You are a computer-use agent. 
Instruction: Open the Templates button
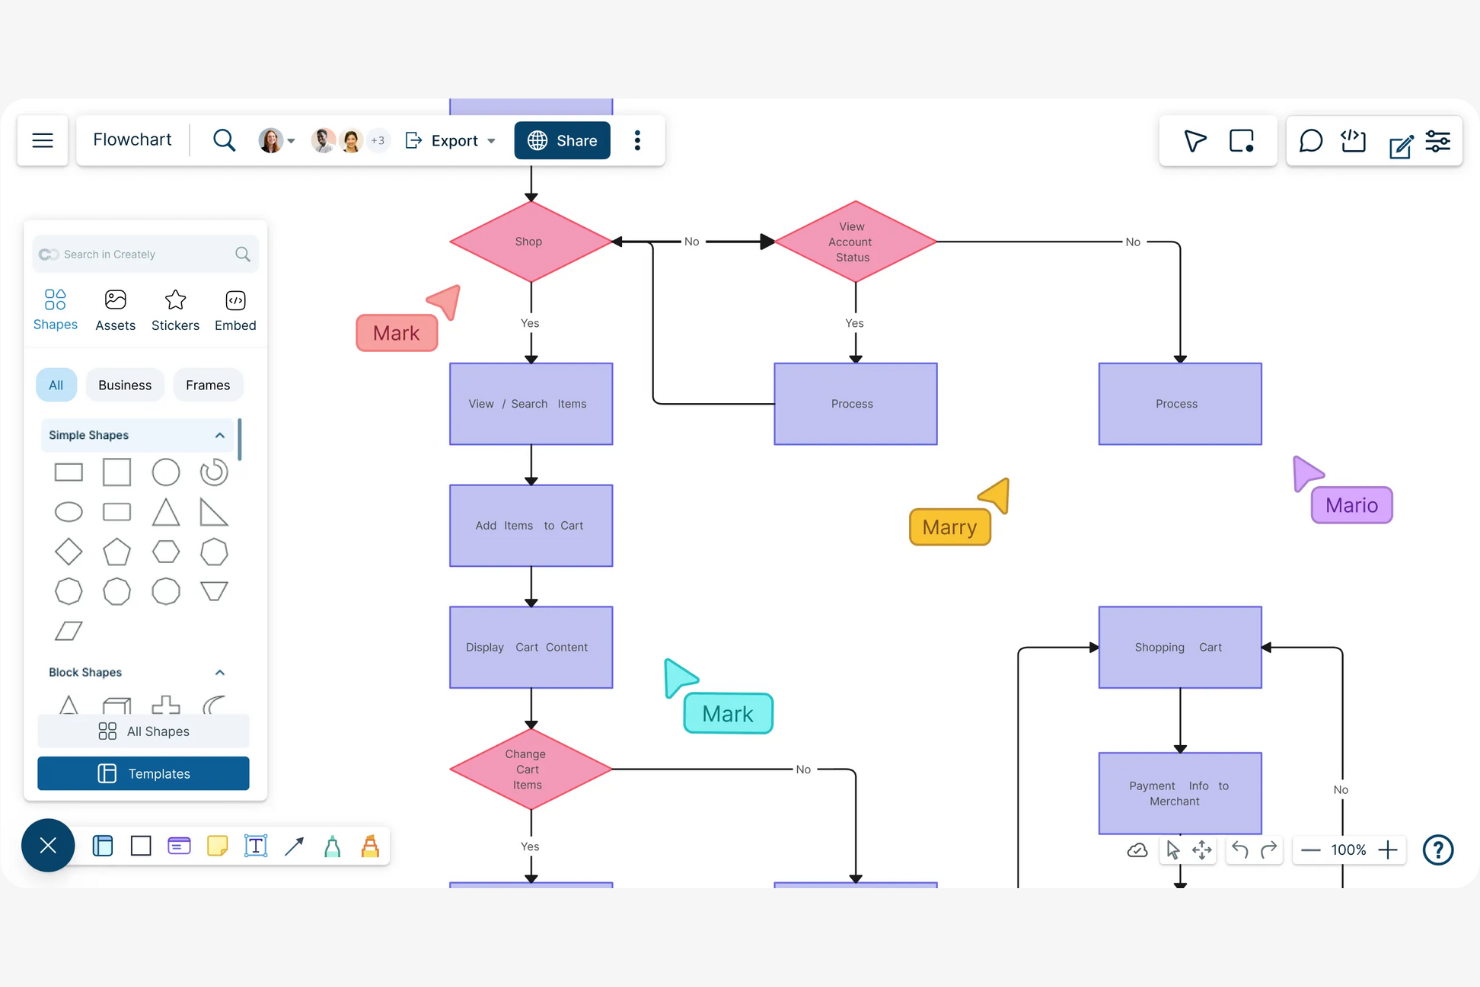coord(143,774)
